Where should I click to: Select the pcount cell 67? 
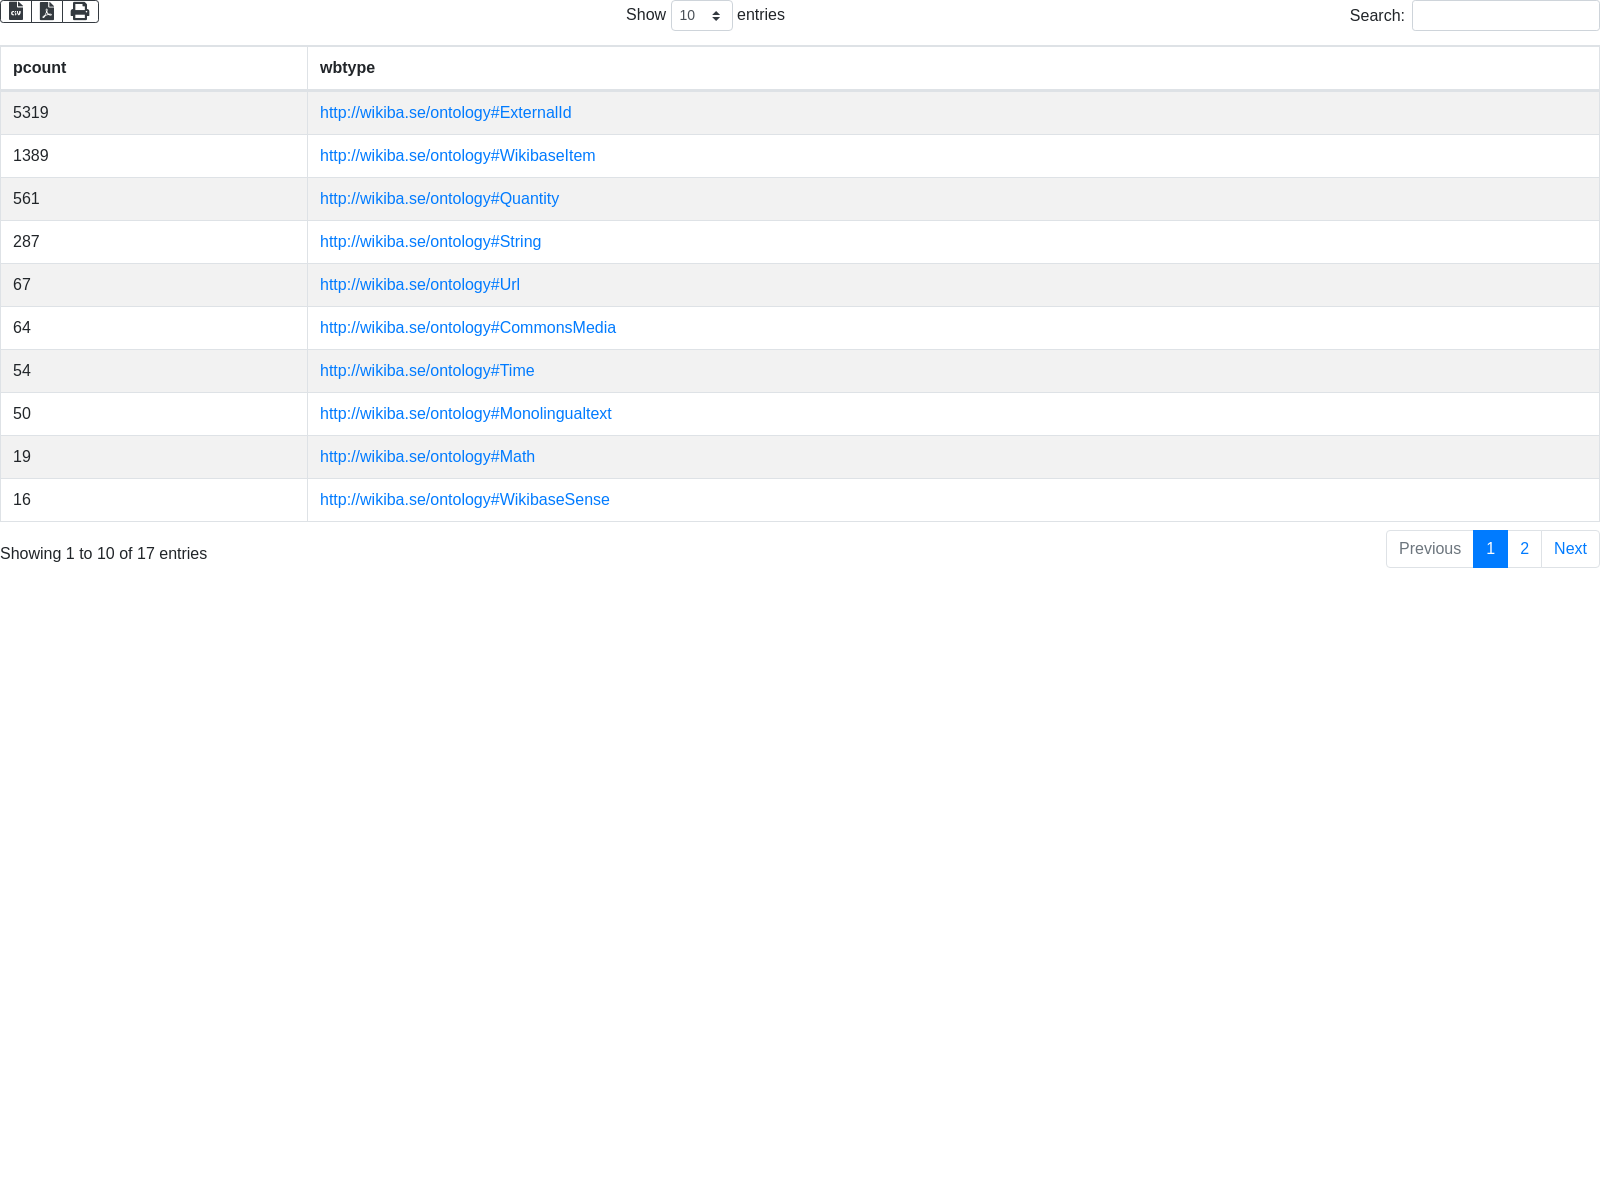(x=154, y=285)
